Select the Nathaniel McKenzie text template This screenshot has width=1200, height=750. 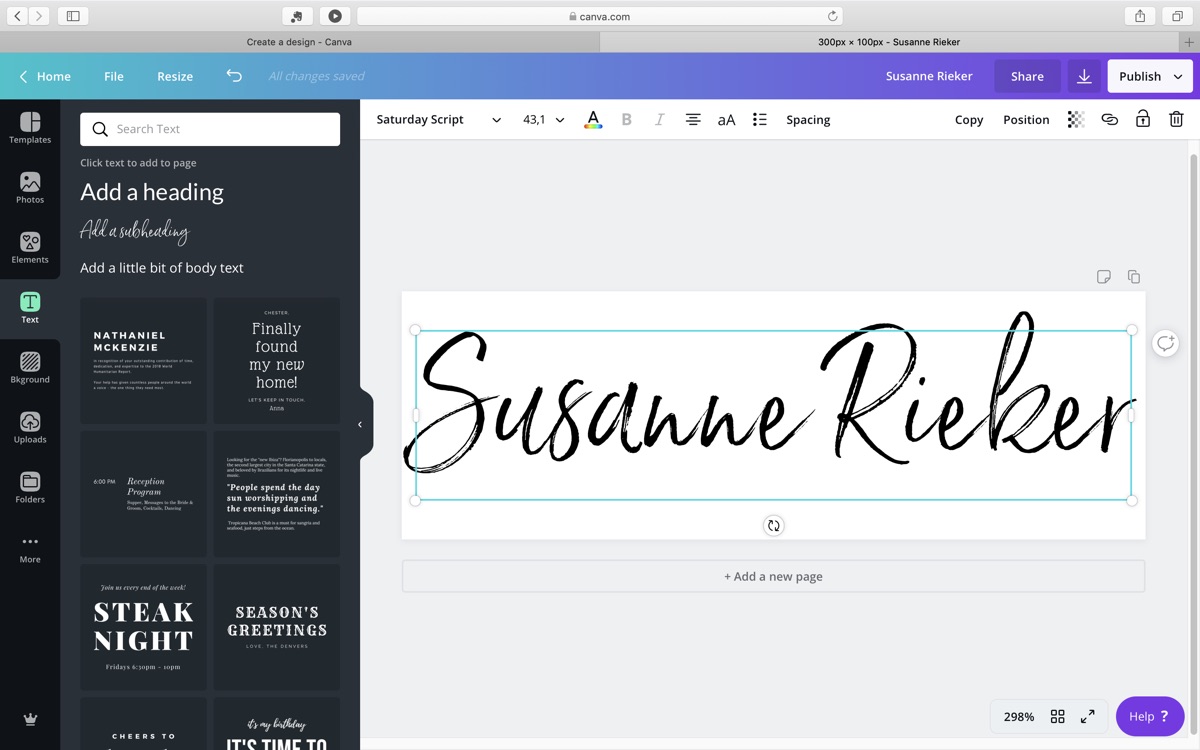coord(143,361)
